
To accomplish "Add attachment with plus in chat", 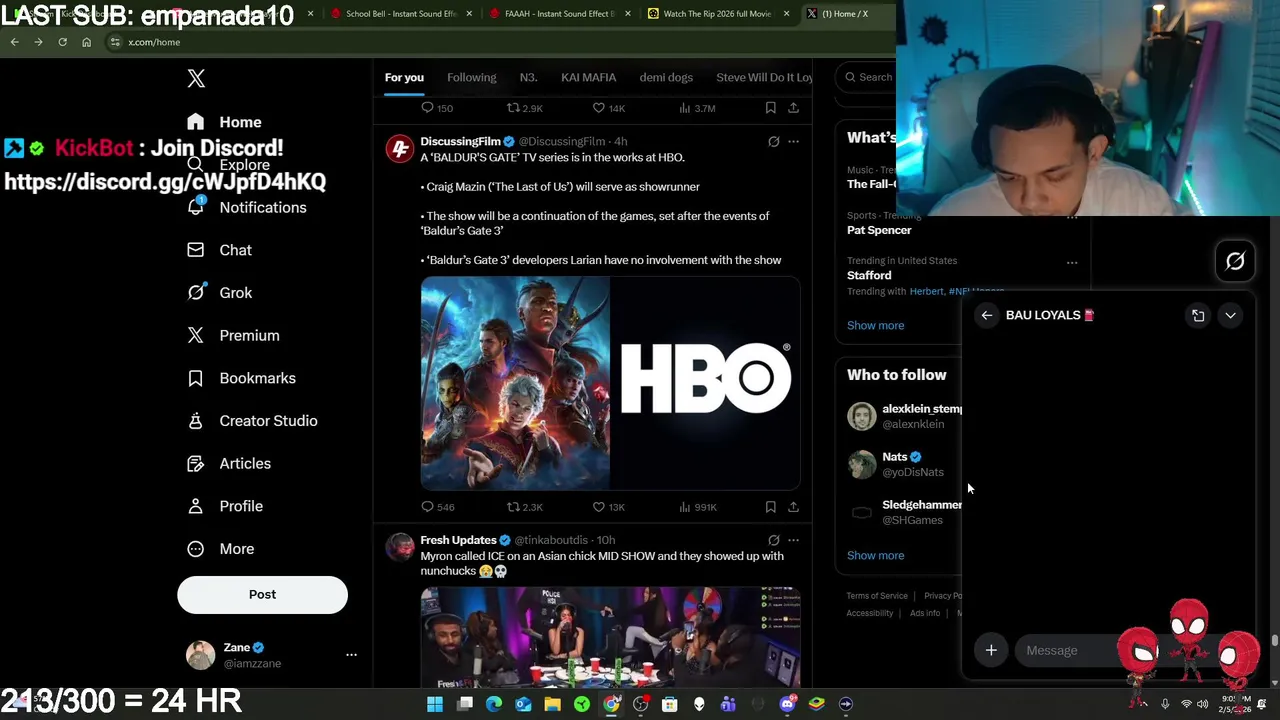I will click(x=991, y=650).
